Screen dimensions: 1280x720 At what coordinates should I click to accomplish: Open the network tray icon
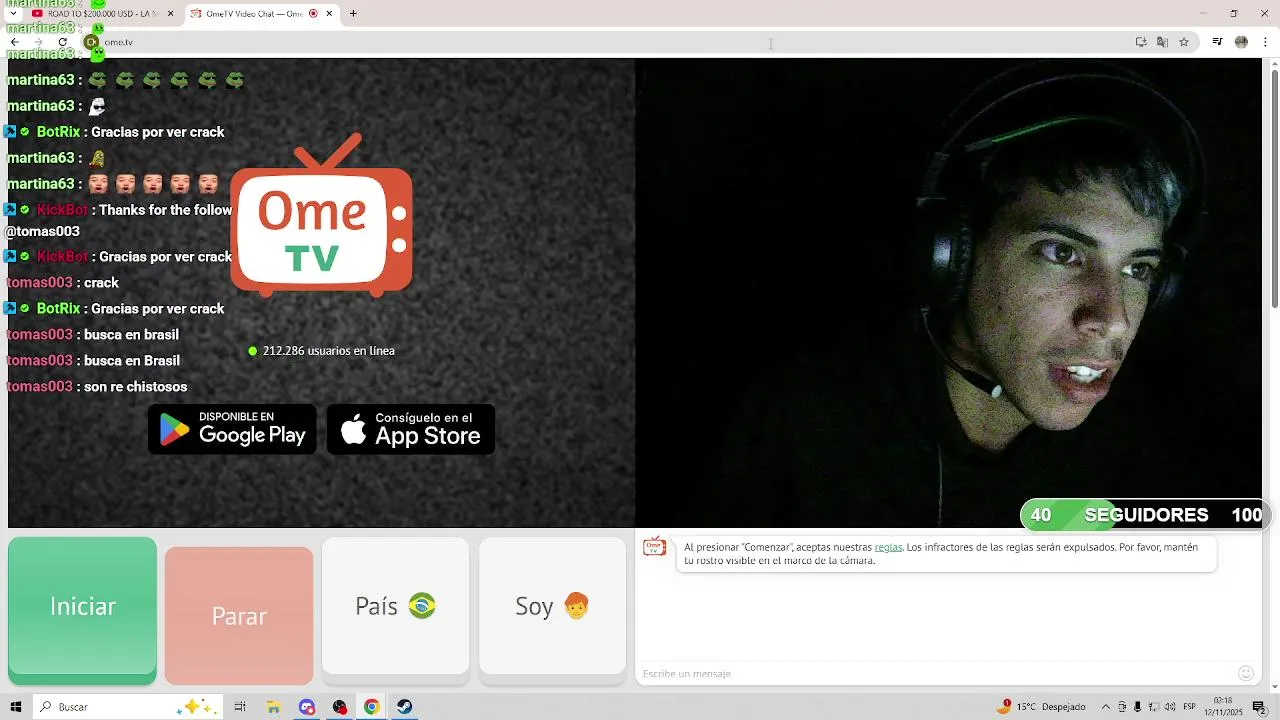[x=1154, y=707]
